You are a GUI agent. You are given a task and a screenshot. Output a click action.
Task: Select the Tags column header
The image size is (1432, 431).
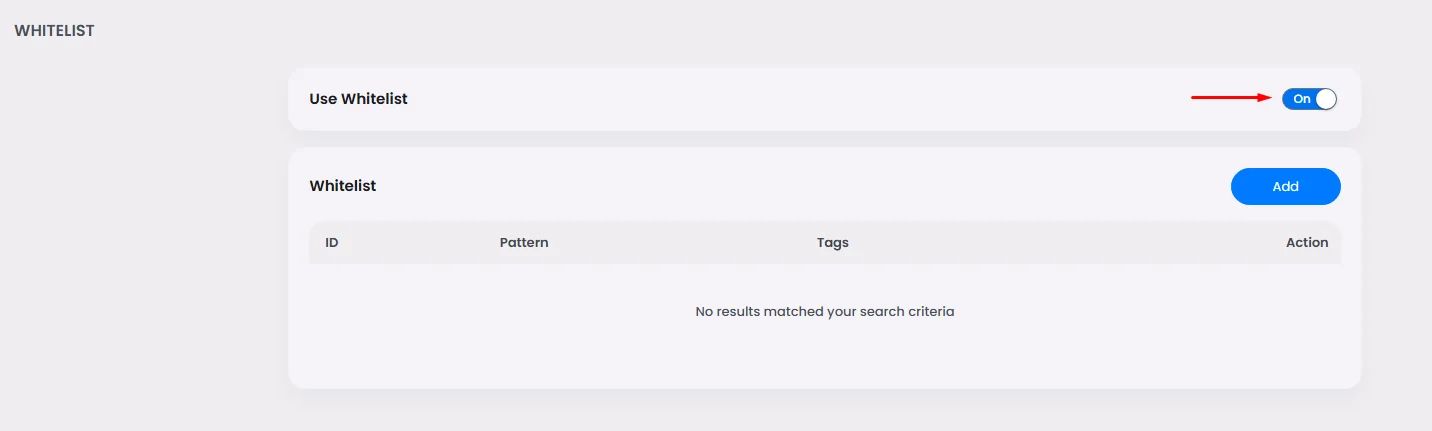[x=832, y=242]
